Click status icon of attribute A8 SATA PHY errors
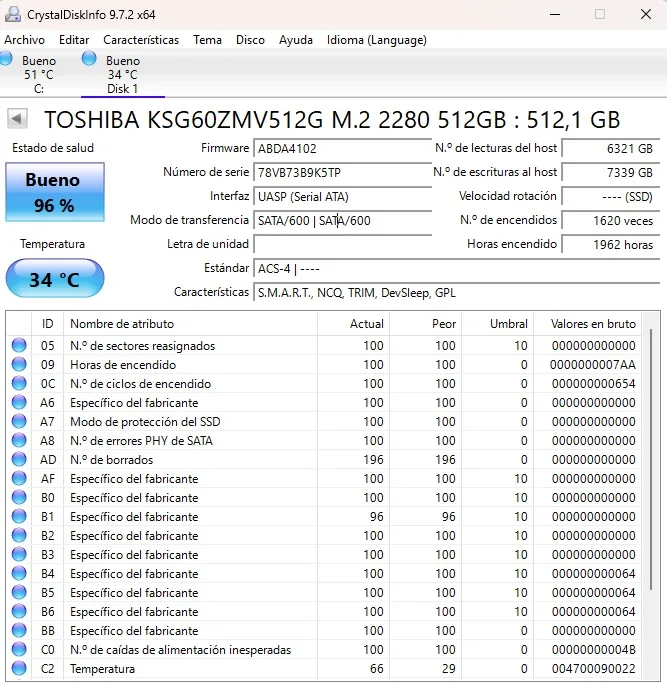 (19, 440)
